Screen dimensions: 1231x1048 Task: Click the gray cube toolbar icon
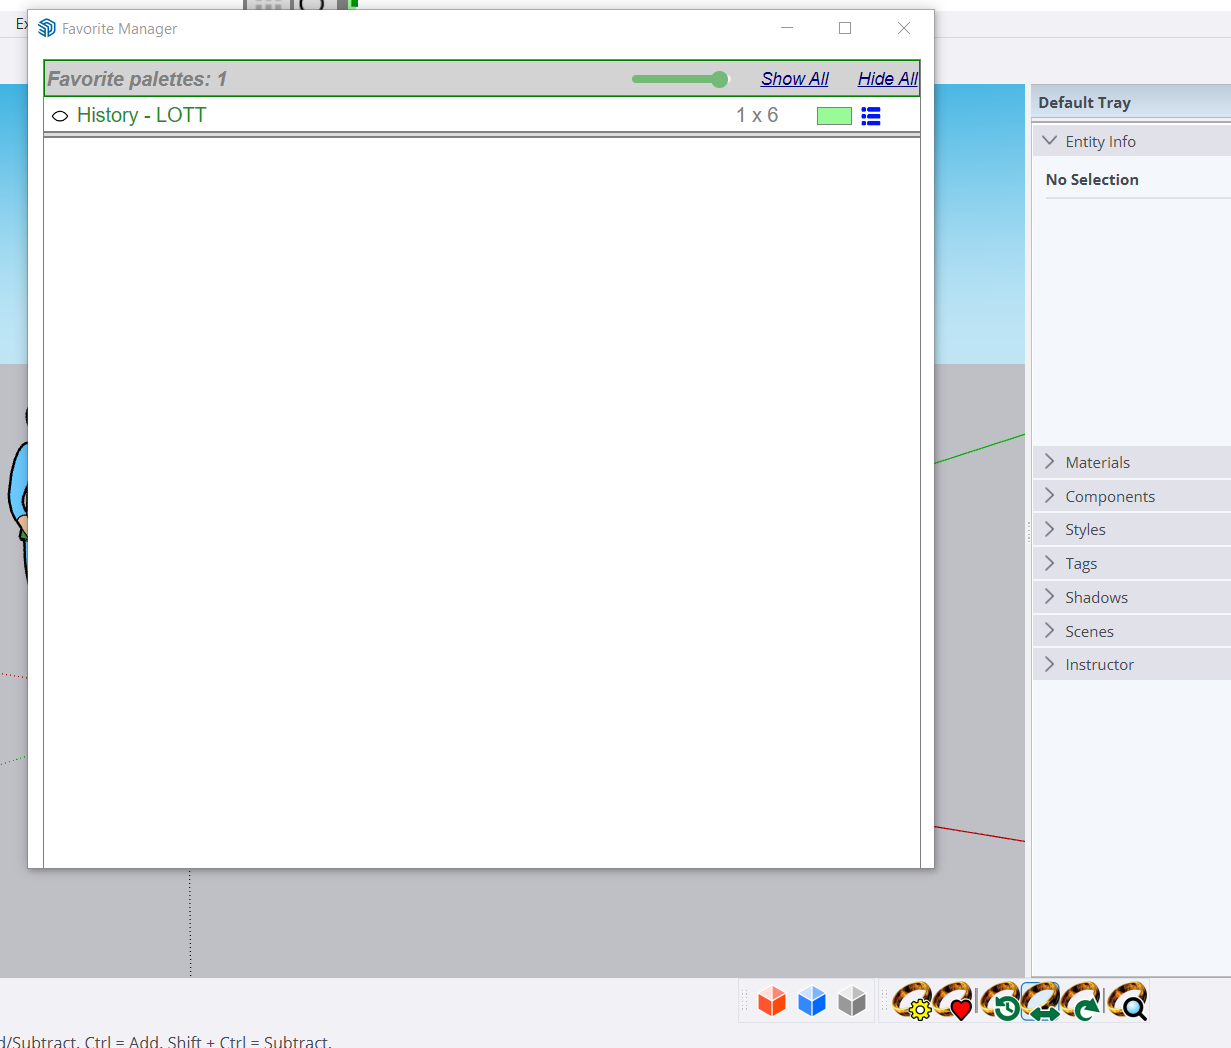(852, 1001)
